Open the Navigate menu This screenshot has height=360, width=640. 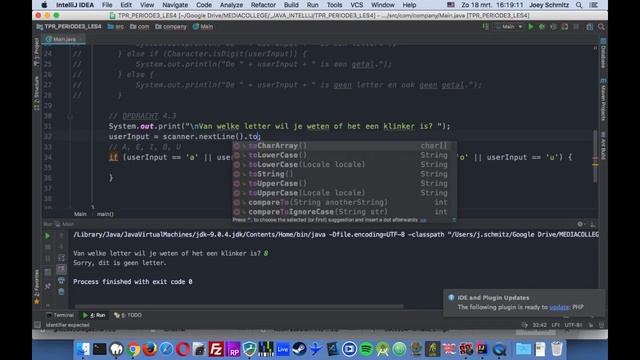click(x=175, y=5)
